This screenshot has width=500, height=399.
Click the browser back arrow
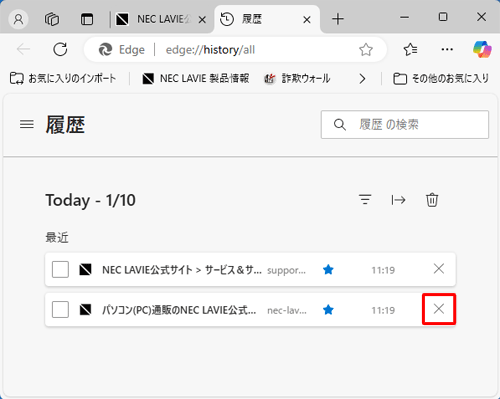23,49
